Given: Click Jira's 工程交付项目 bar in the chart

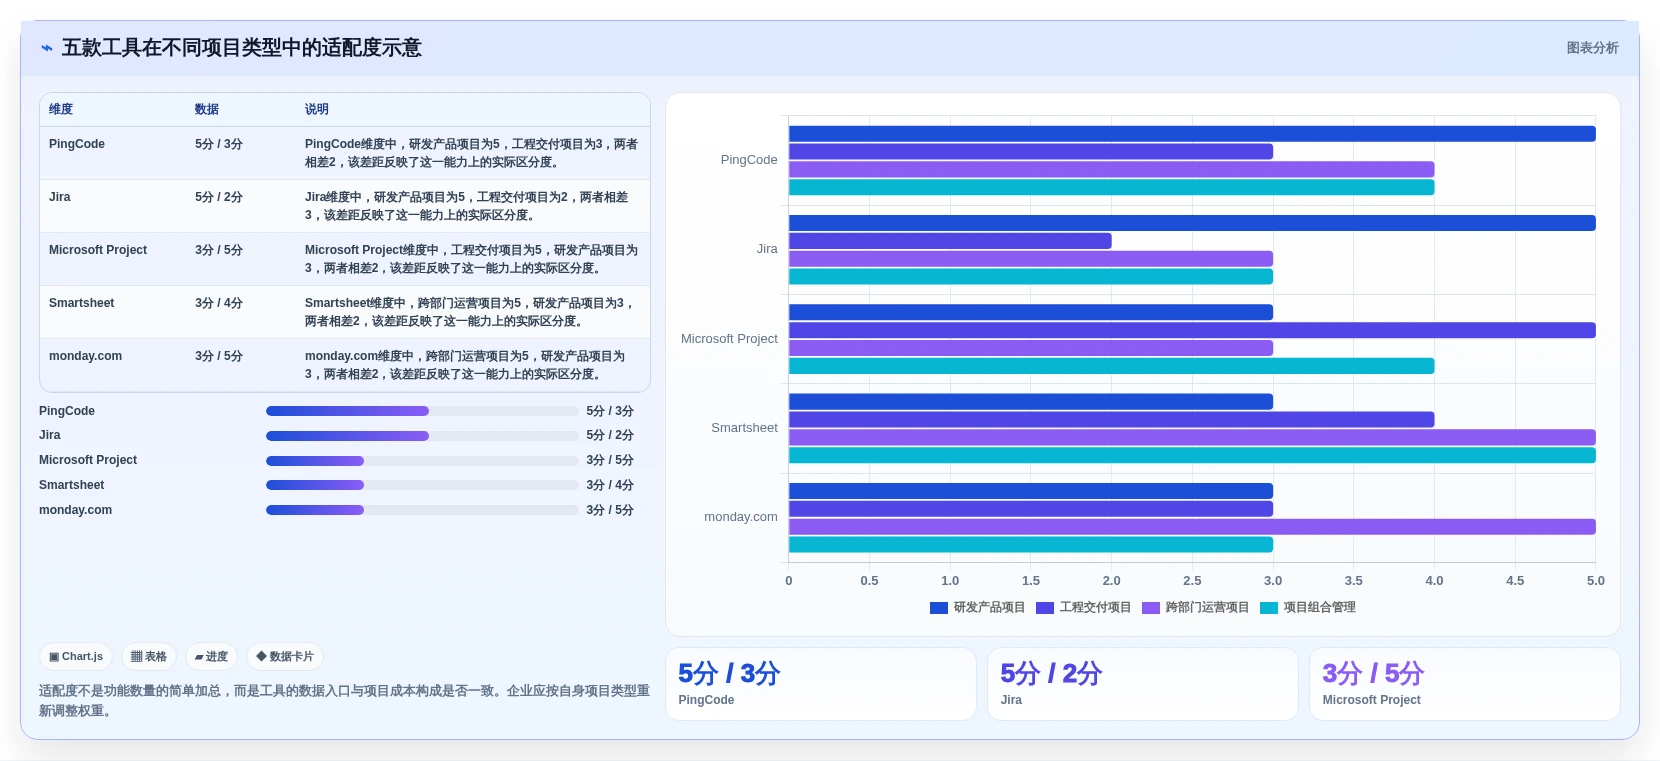Looking at the screenshot, I should 950,241.
